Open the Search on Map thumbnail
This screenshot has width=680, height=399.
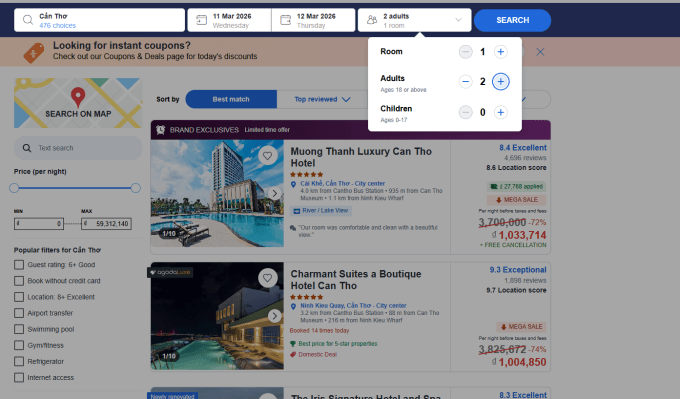coord(78,103)
